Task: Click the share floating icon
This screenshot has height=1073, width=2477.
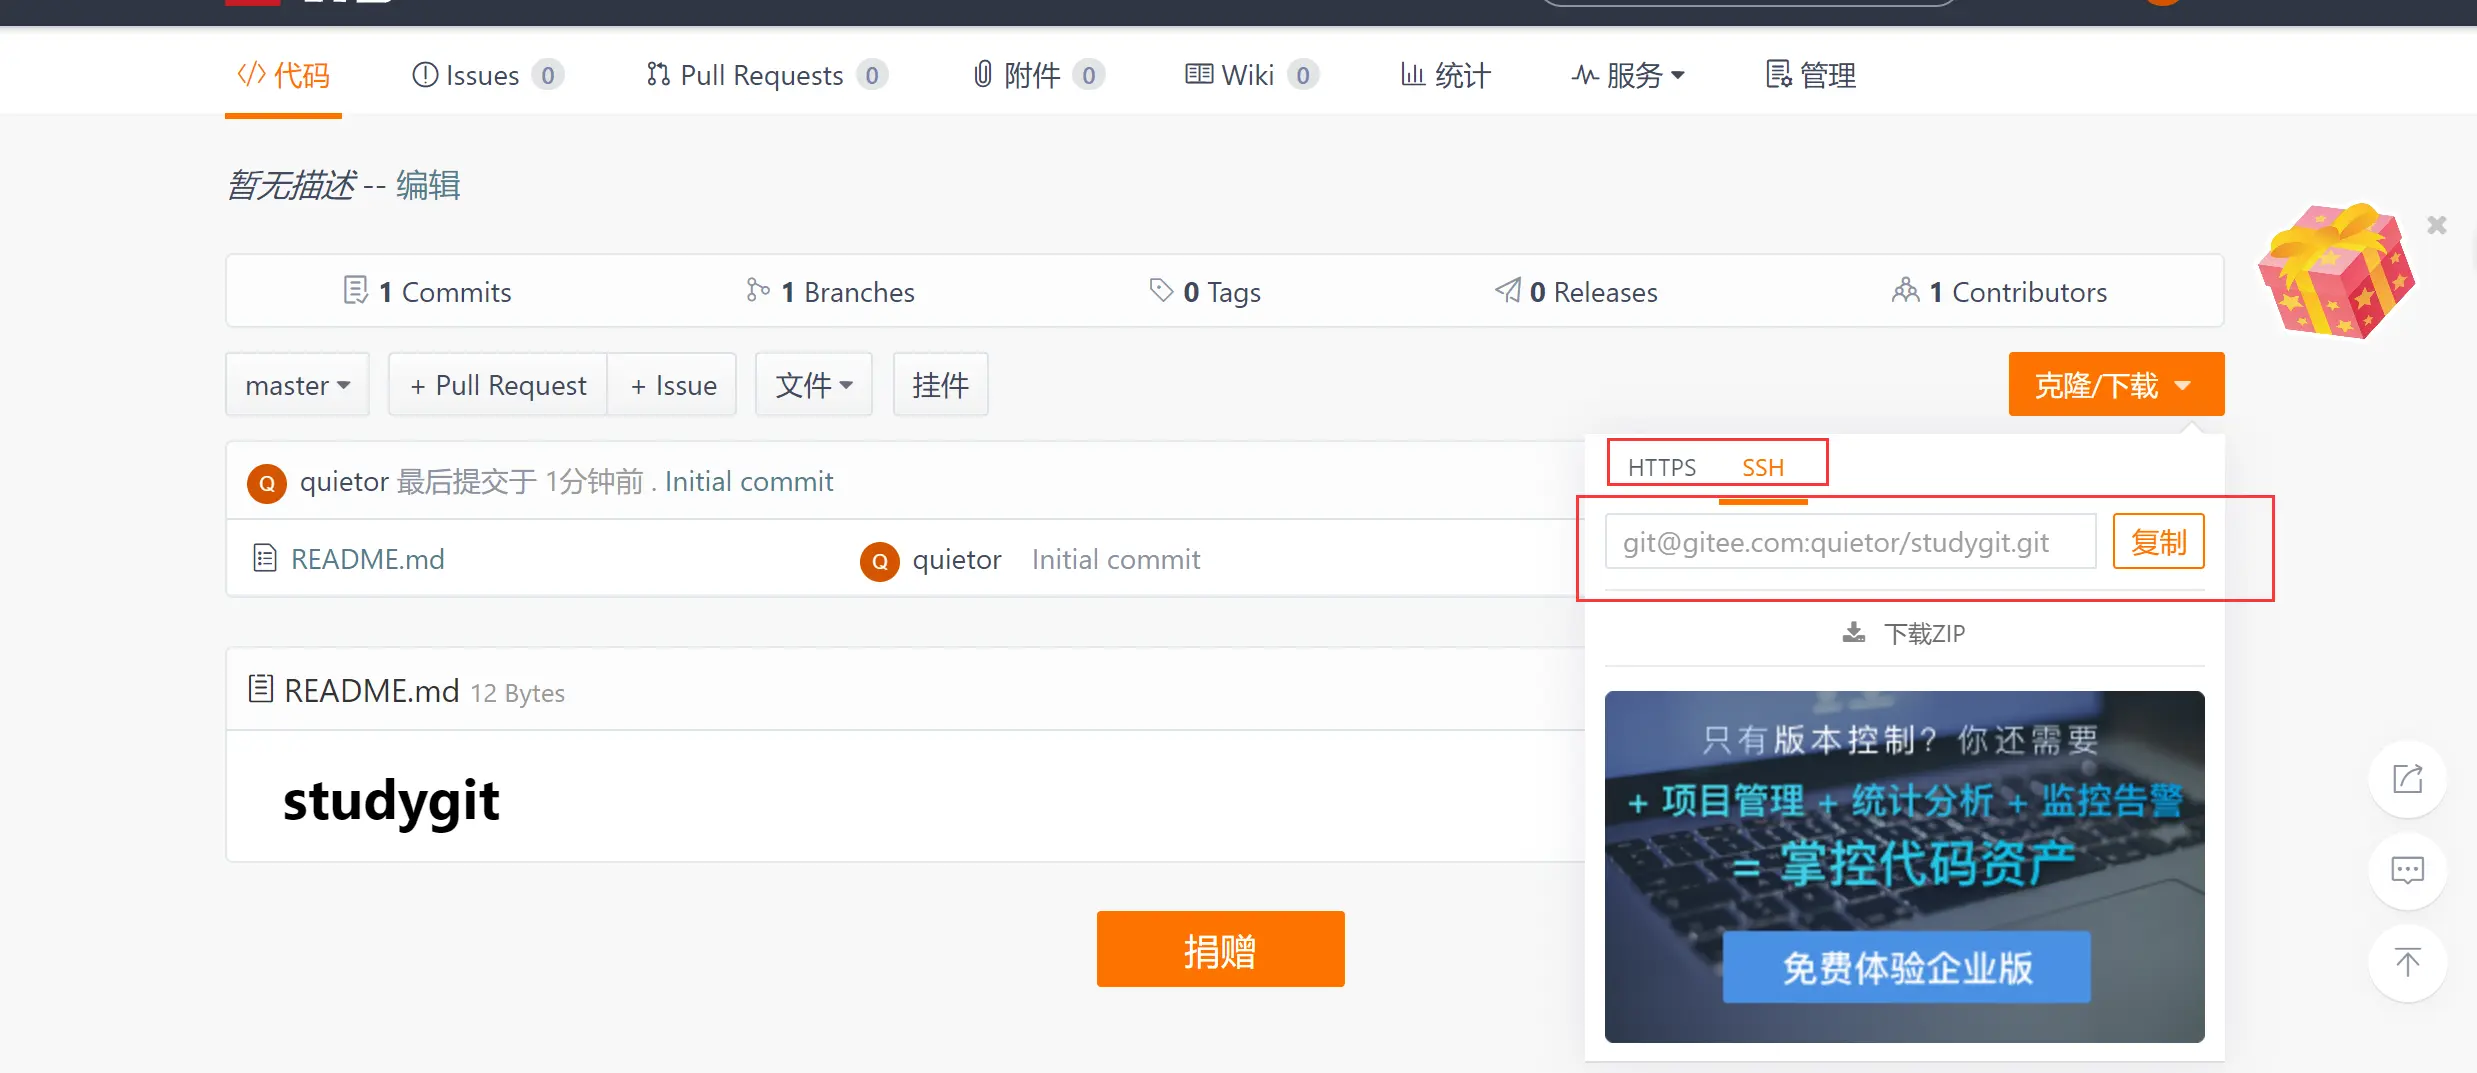Action: 2408,778
